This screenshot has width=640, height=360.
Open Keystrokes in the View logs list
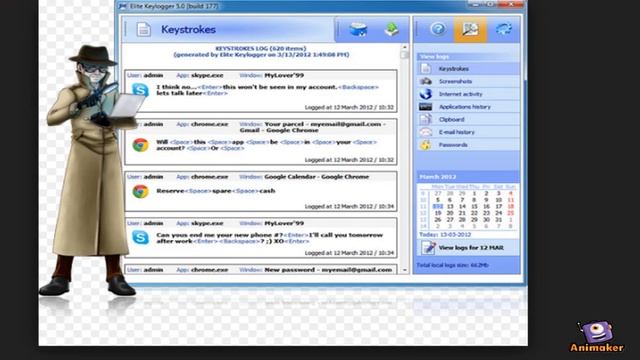[469, 69]
